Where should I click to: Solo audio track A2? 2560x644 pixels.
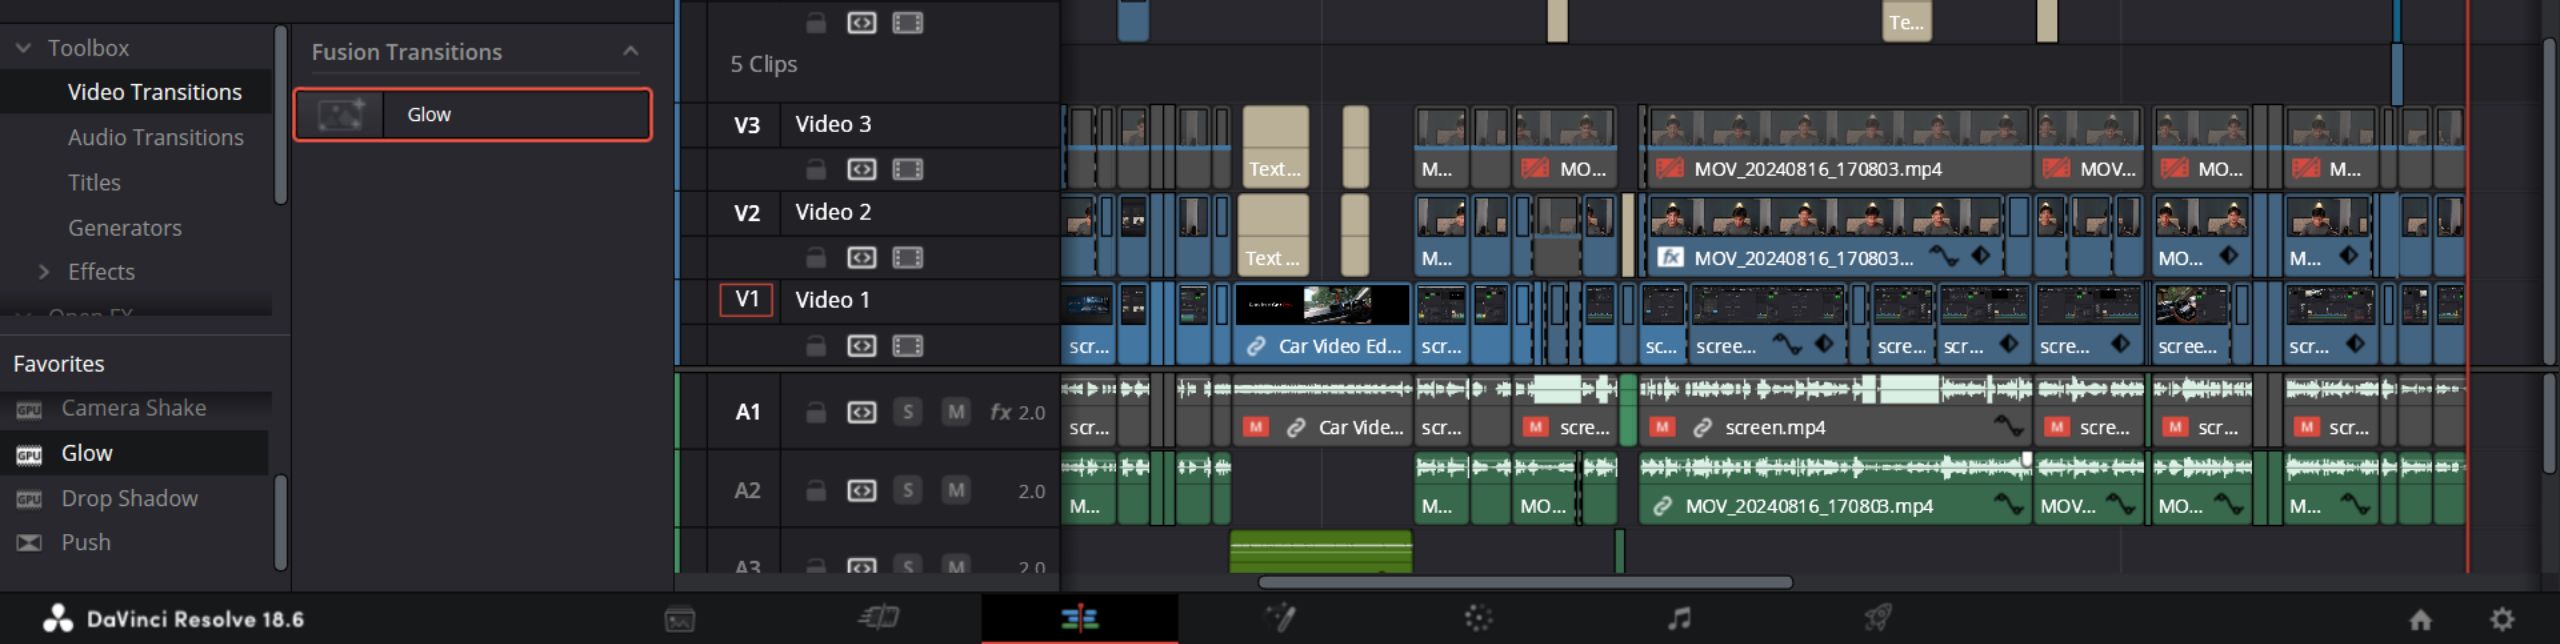907,490
